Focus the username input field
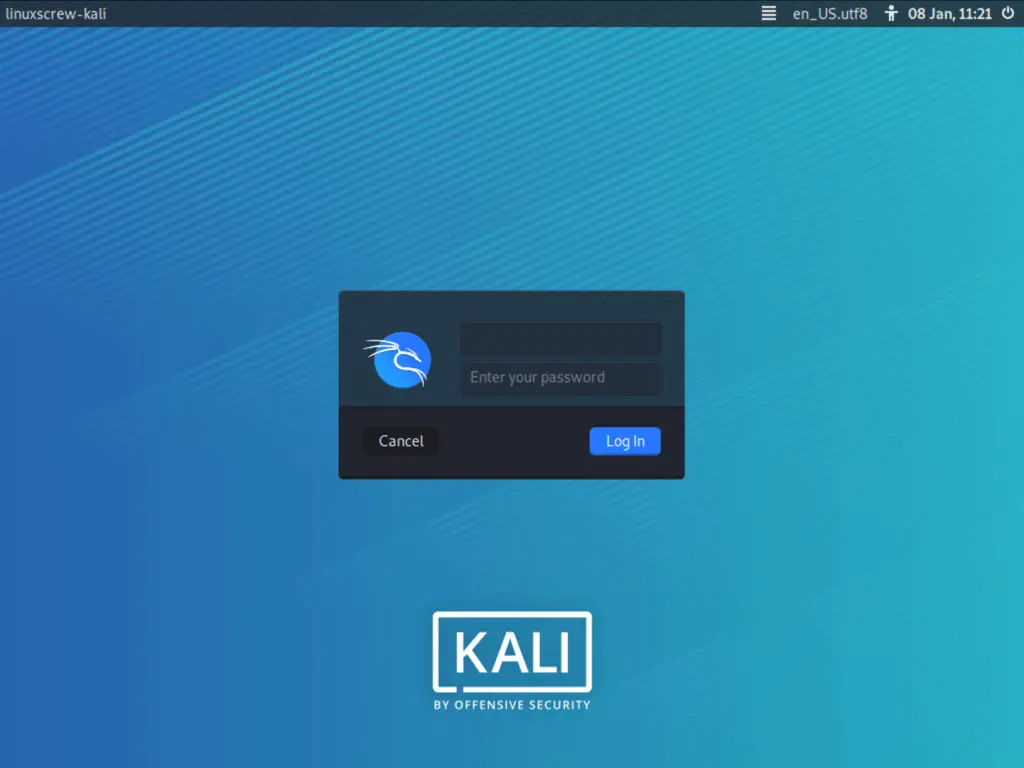1024x768 pixels. point(561,339)
